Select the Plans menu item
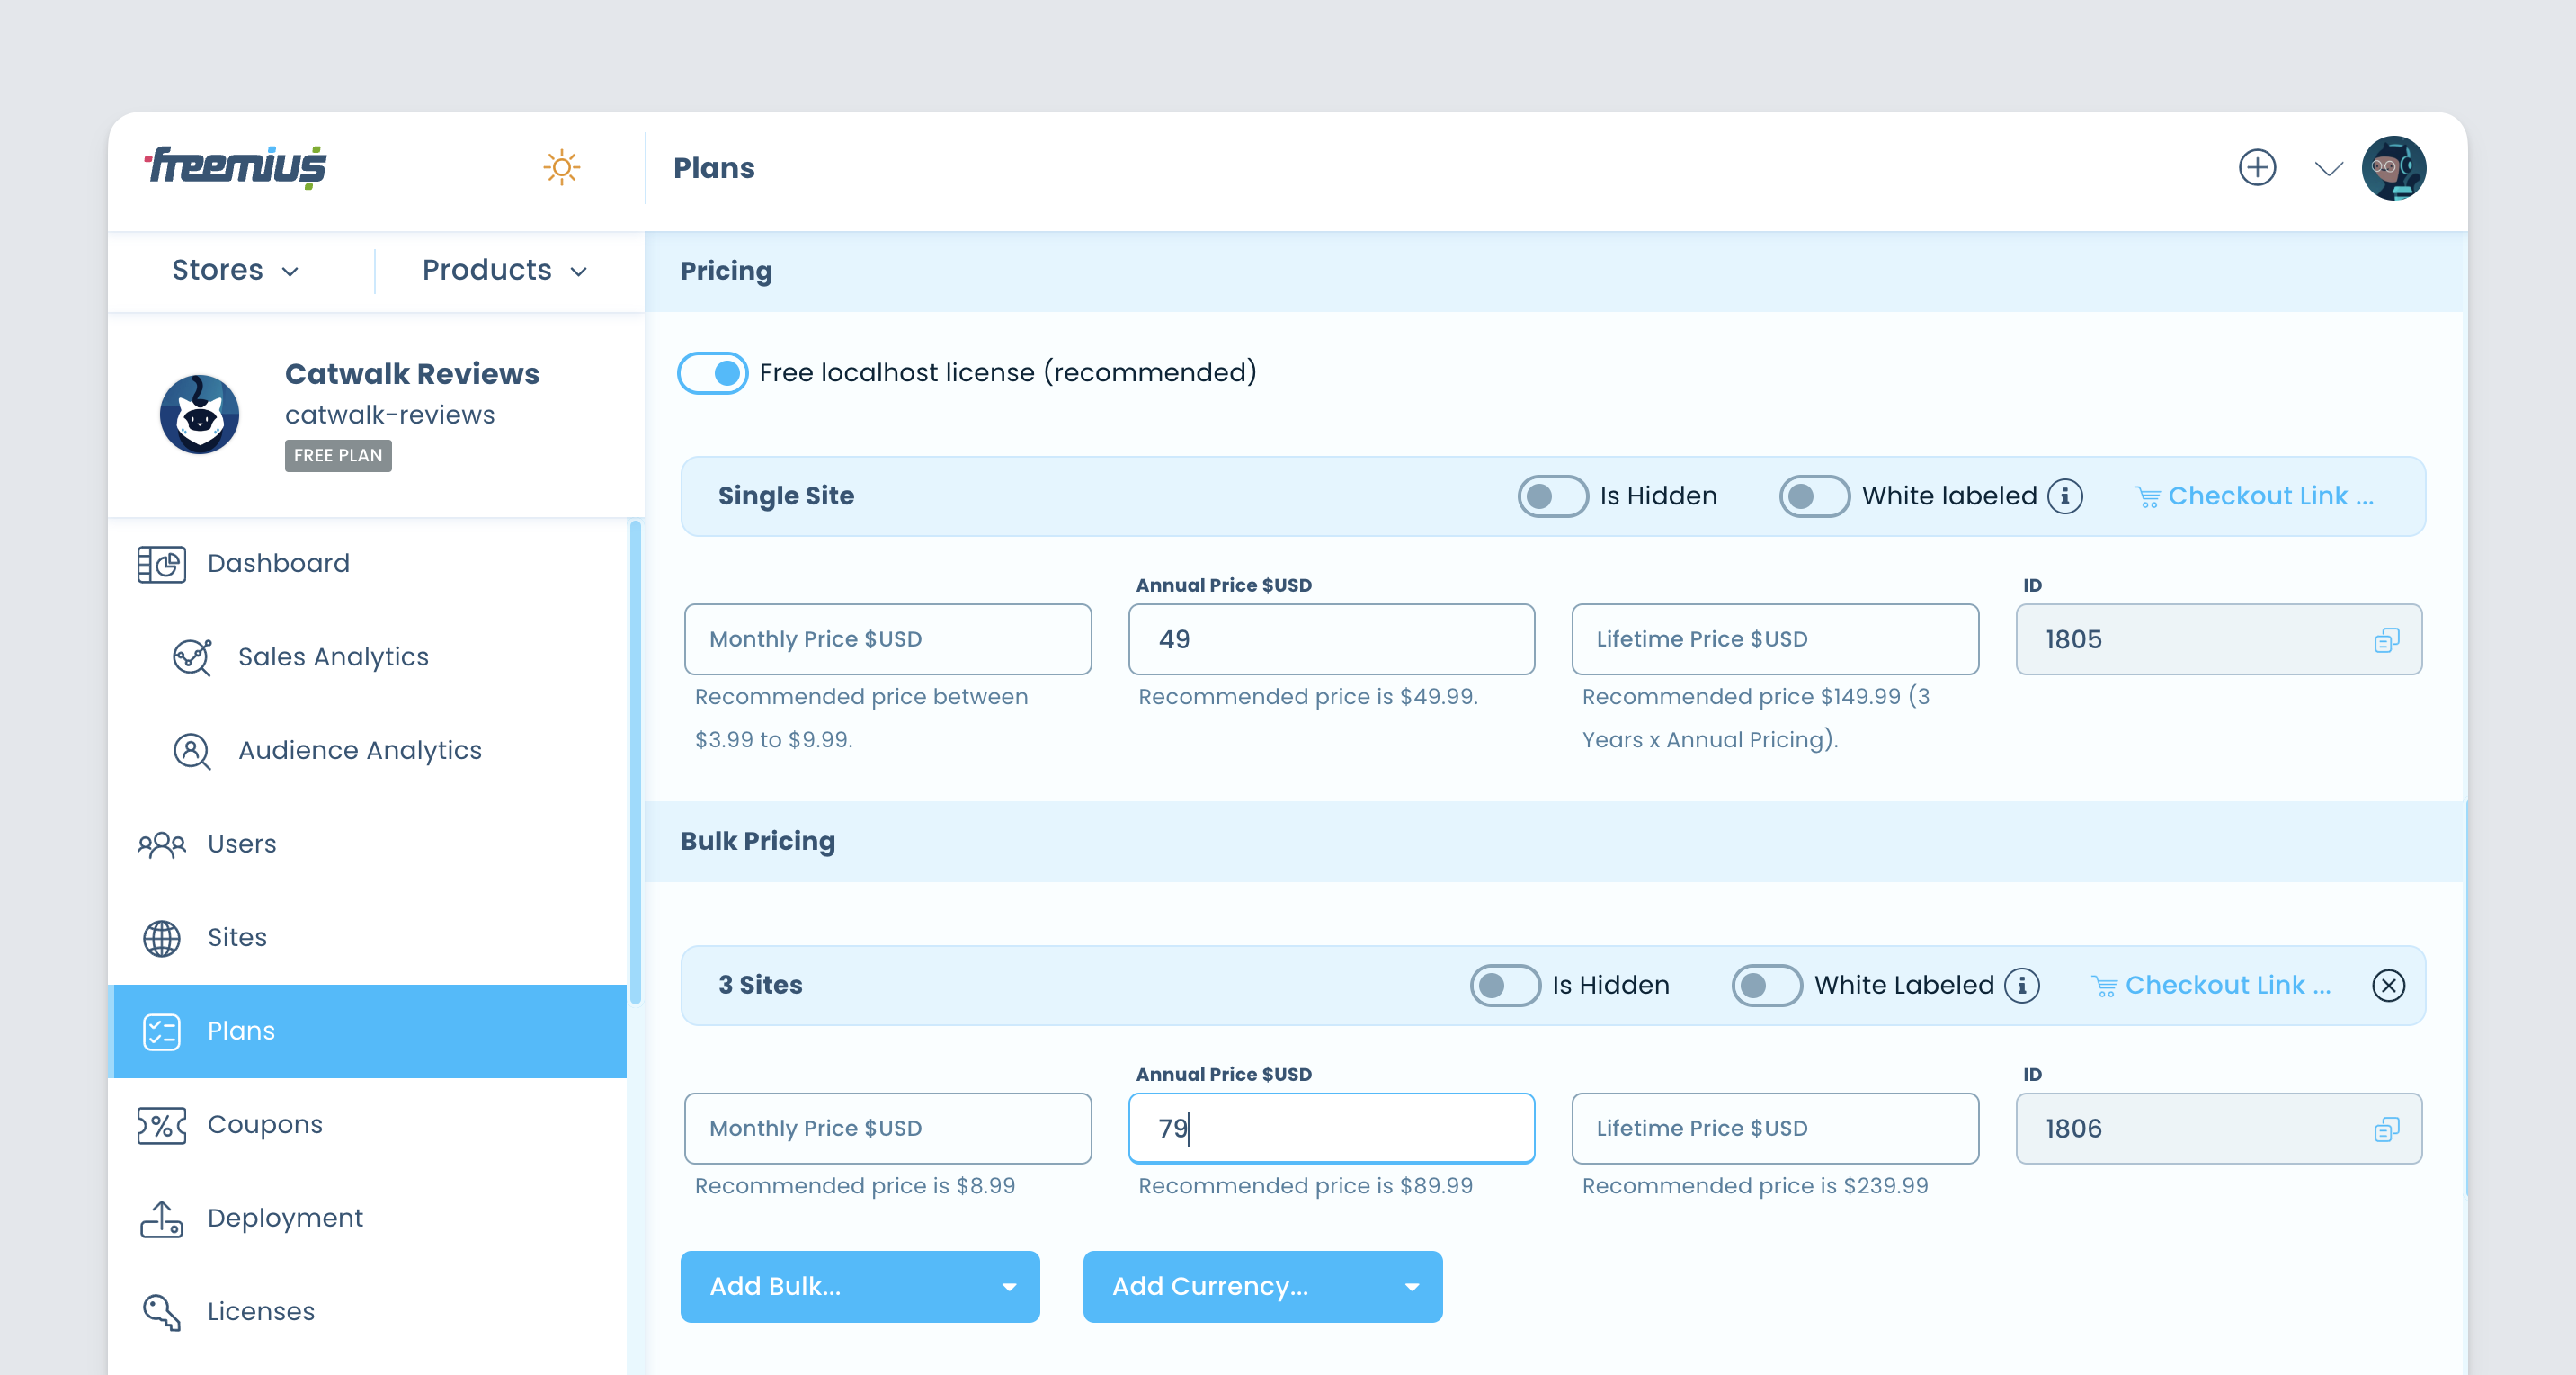The image size is (2576, 1375). pyautogui.click(x=373, y=1031)
